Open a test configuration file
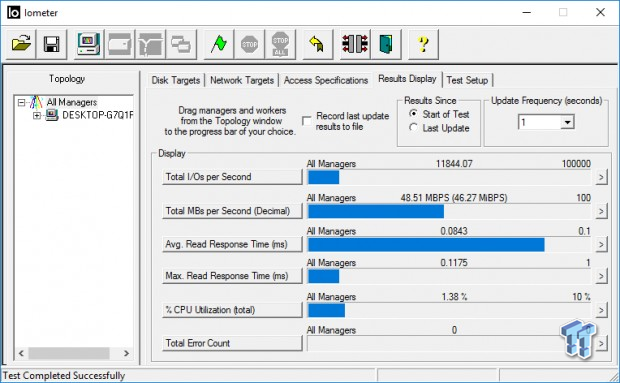 point(21,44)
